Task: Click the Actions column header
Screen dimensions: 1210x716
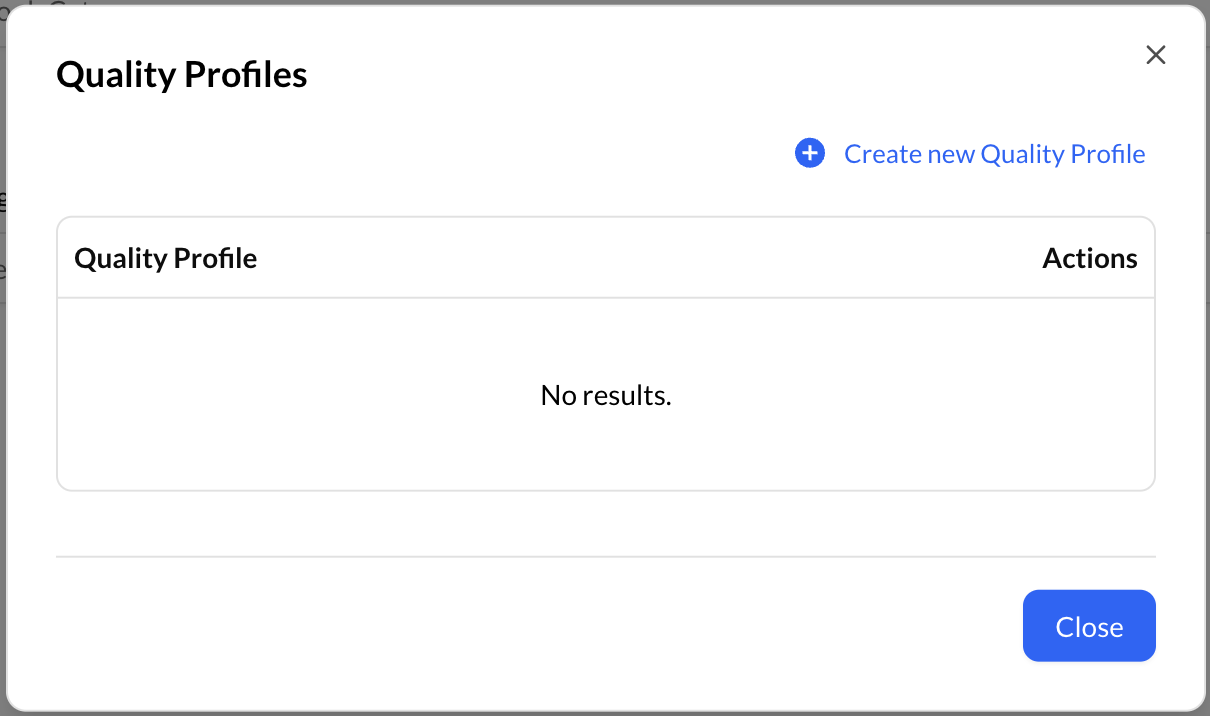Action: click(x=1089, y=257)
